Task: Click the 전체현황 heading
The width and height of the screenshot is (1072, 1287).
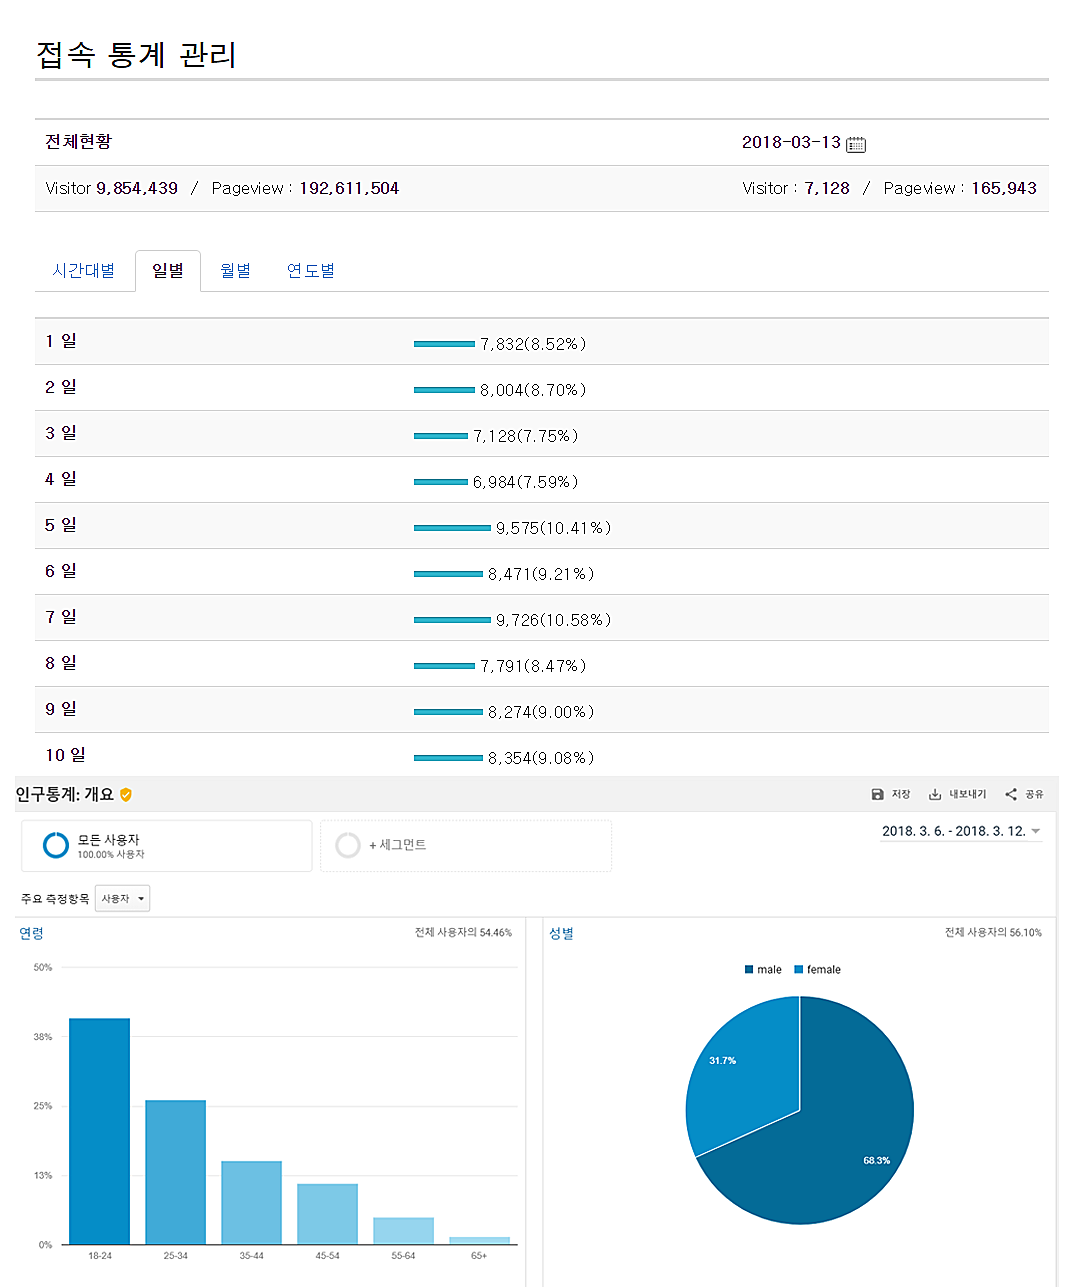Action: (x=78, y=142)
